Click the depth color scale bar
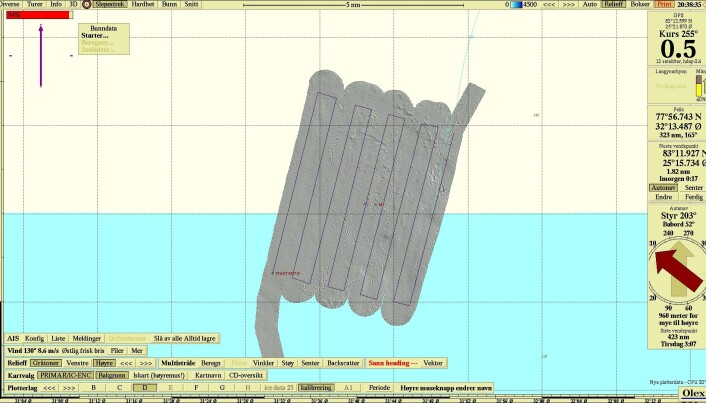The width and height of the screenshot is (706, 403). pyautogui.click(x=516, y=4)
